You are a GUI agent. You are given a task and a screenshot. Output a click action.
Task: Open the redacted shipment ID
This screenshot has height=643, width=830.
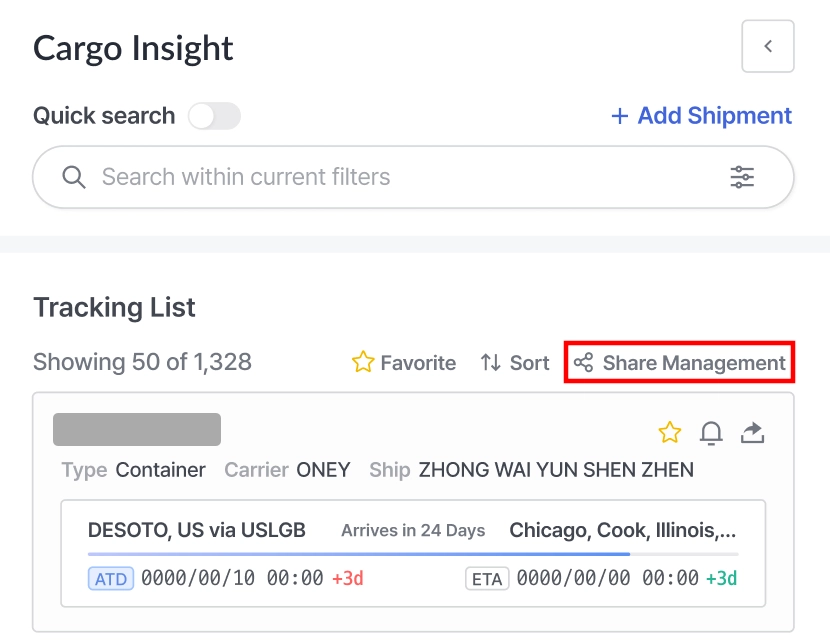tap(137, 429)
